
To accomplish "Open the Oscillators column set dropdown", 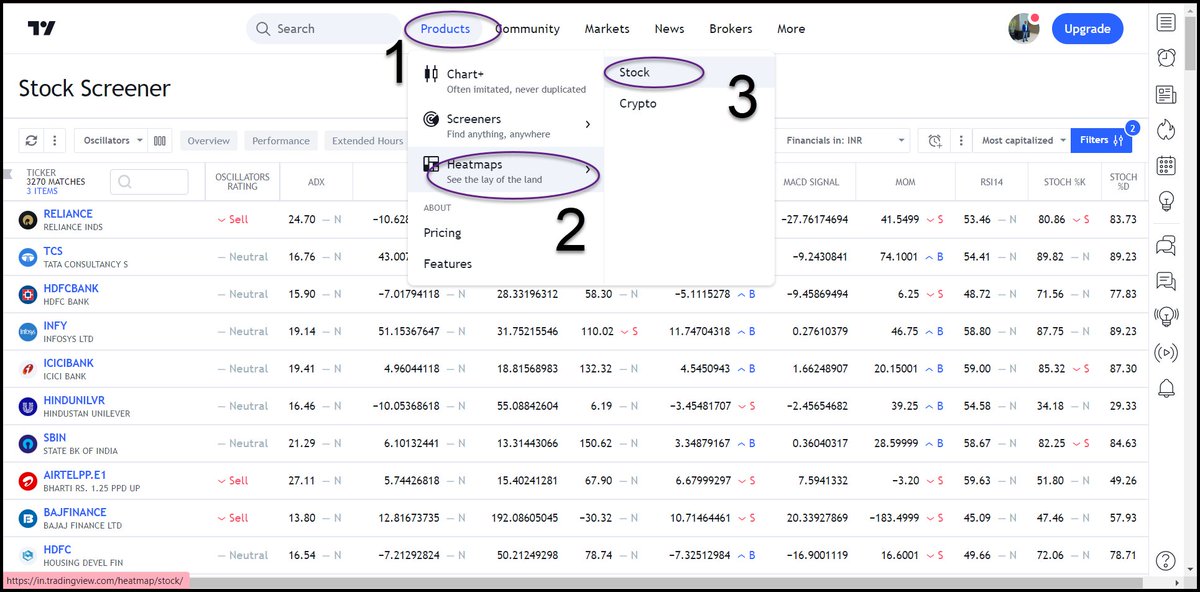I will click(110, 141).
